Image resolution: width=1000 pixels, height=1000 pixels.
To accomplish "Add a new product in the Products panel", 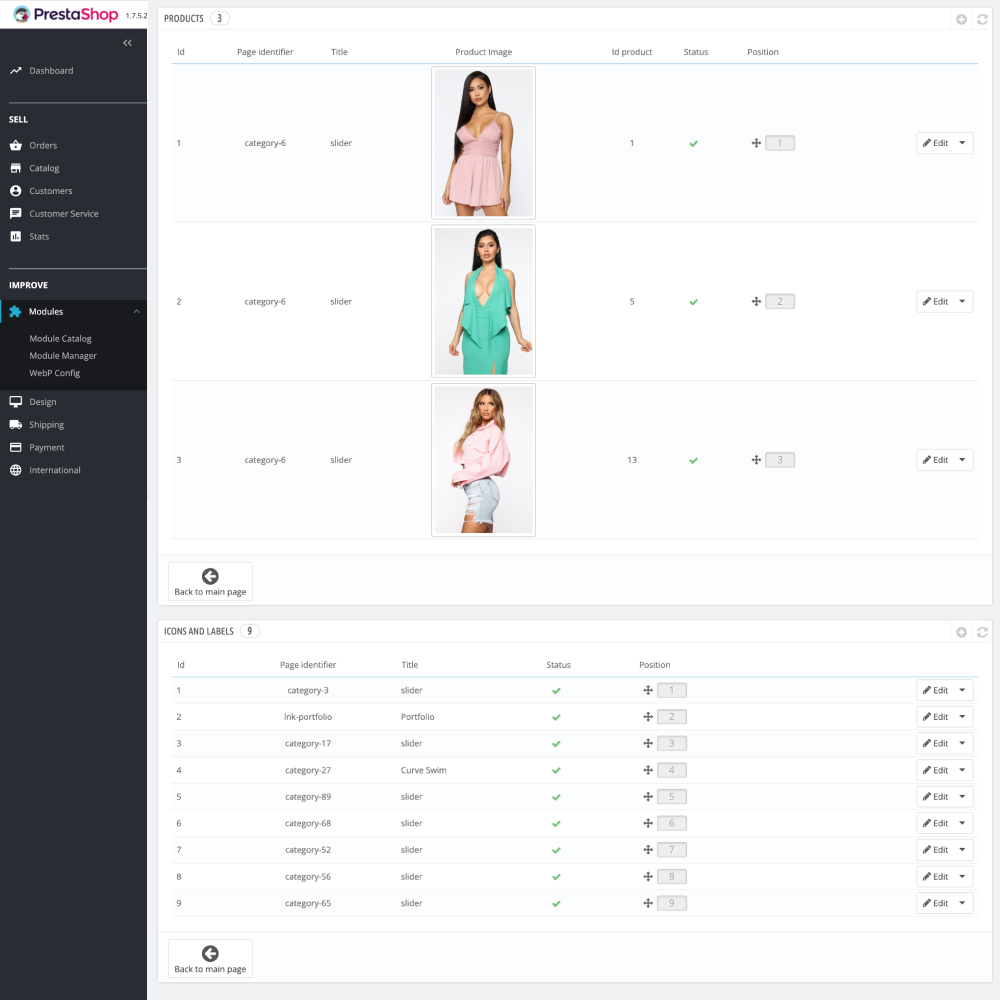I will pos(962,18).
